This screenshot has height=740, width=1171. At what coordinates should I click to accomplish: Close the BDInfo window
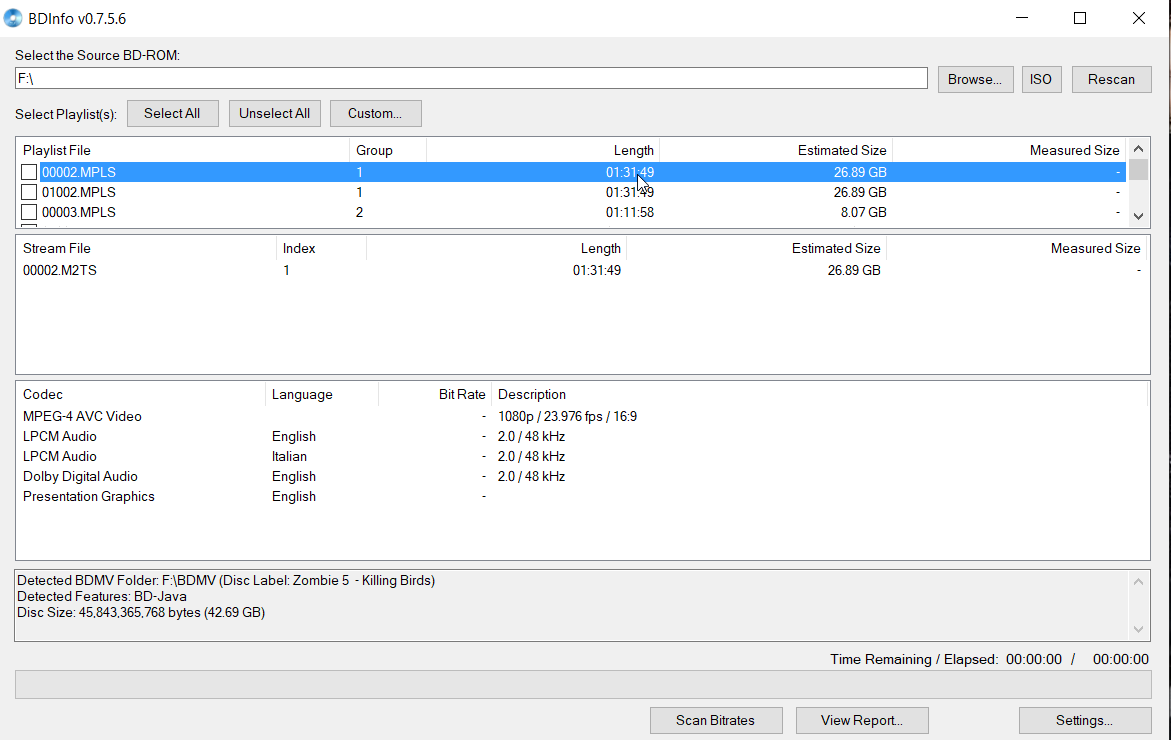pyautogui.click(x=1139, y=18)
